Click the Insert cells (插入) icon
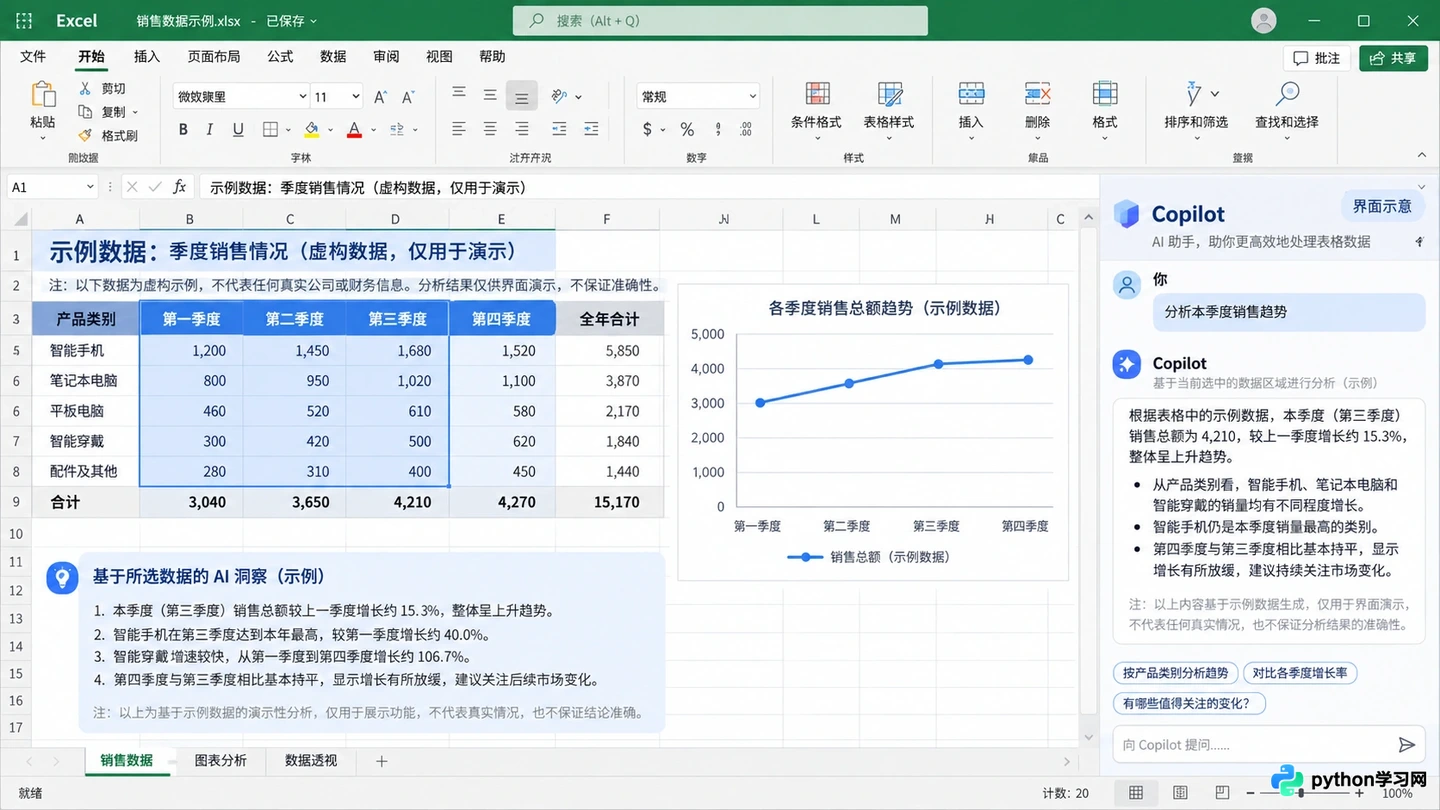 tap(971, 95)
